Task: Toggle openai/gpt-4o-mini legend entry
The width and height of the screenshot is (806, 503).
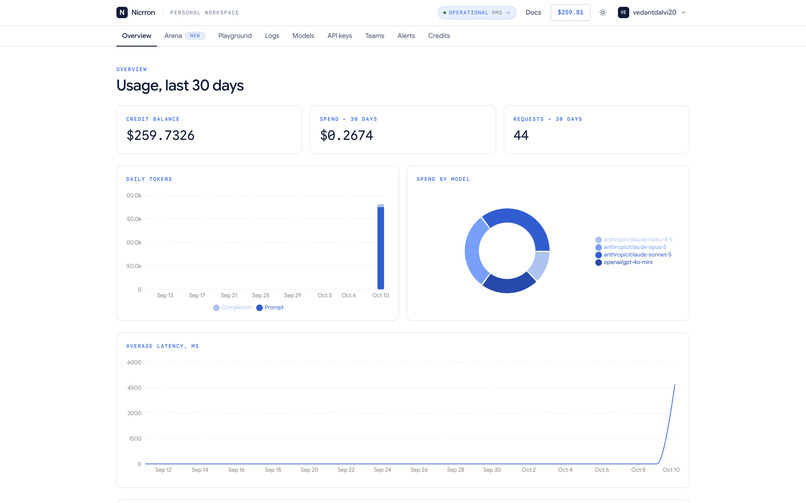Action: [x=624, y=262]
